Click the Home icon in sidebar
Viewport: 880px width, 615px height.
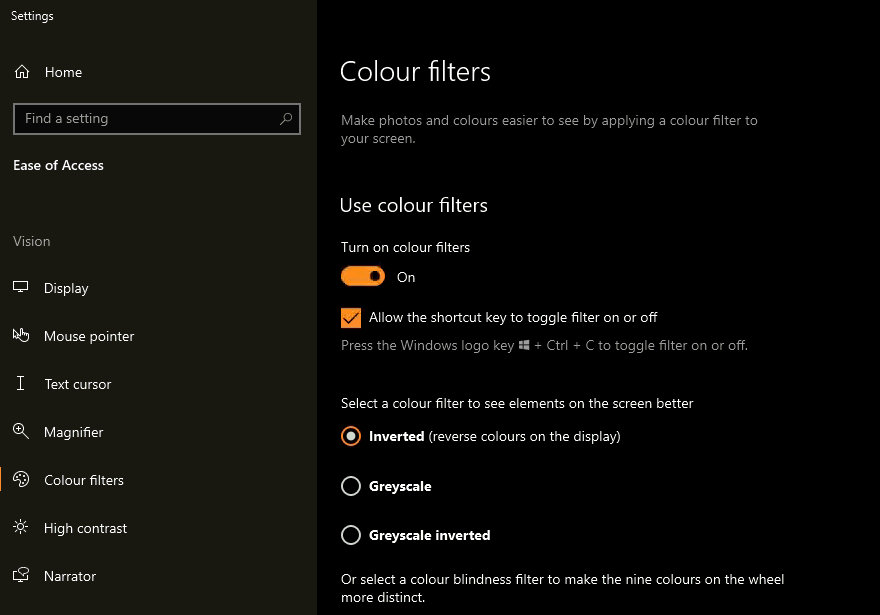(x=22, y=72)
